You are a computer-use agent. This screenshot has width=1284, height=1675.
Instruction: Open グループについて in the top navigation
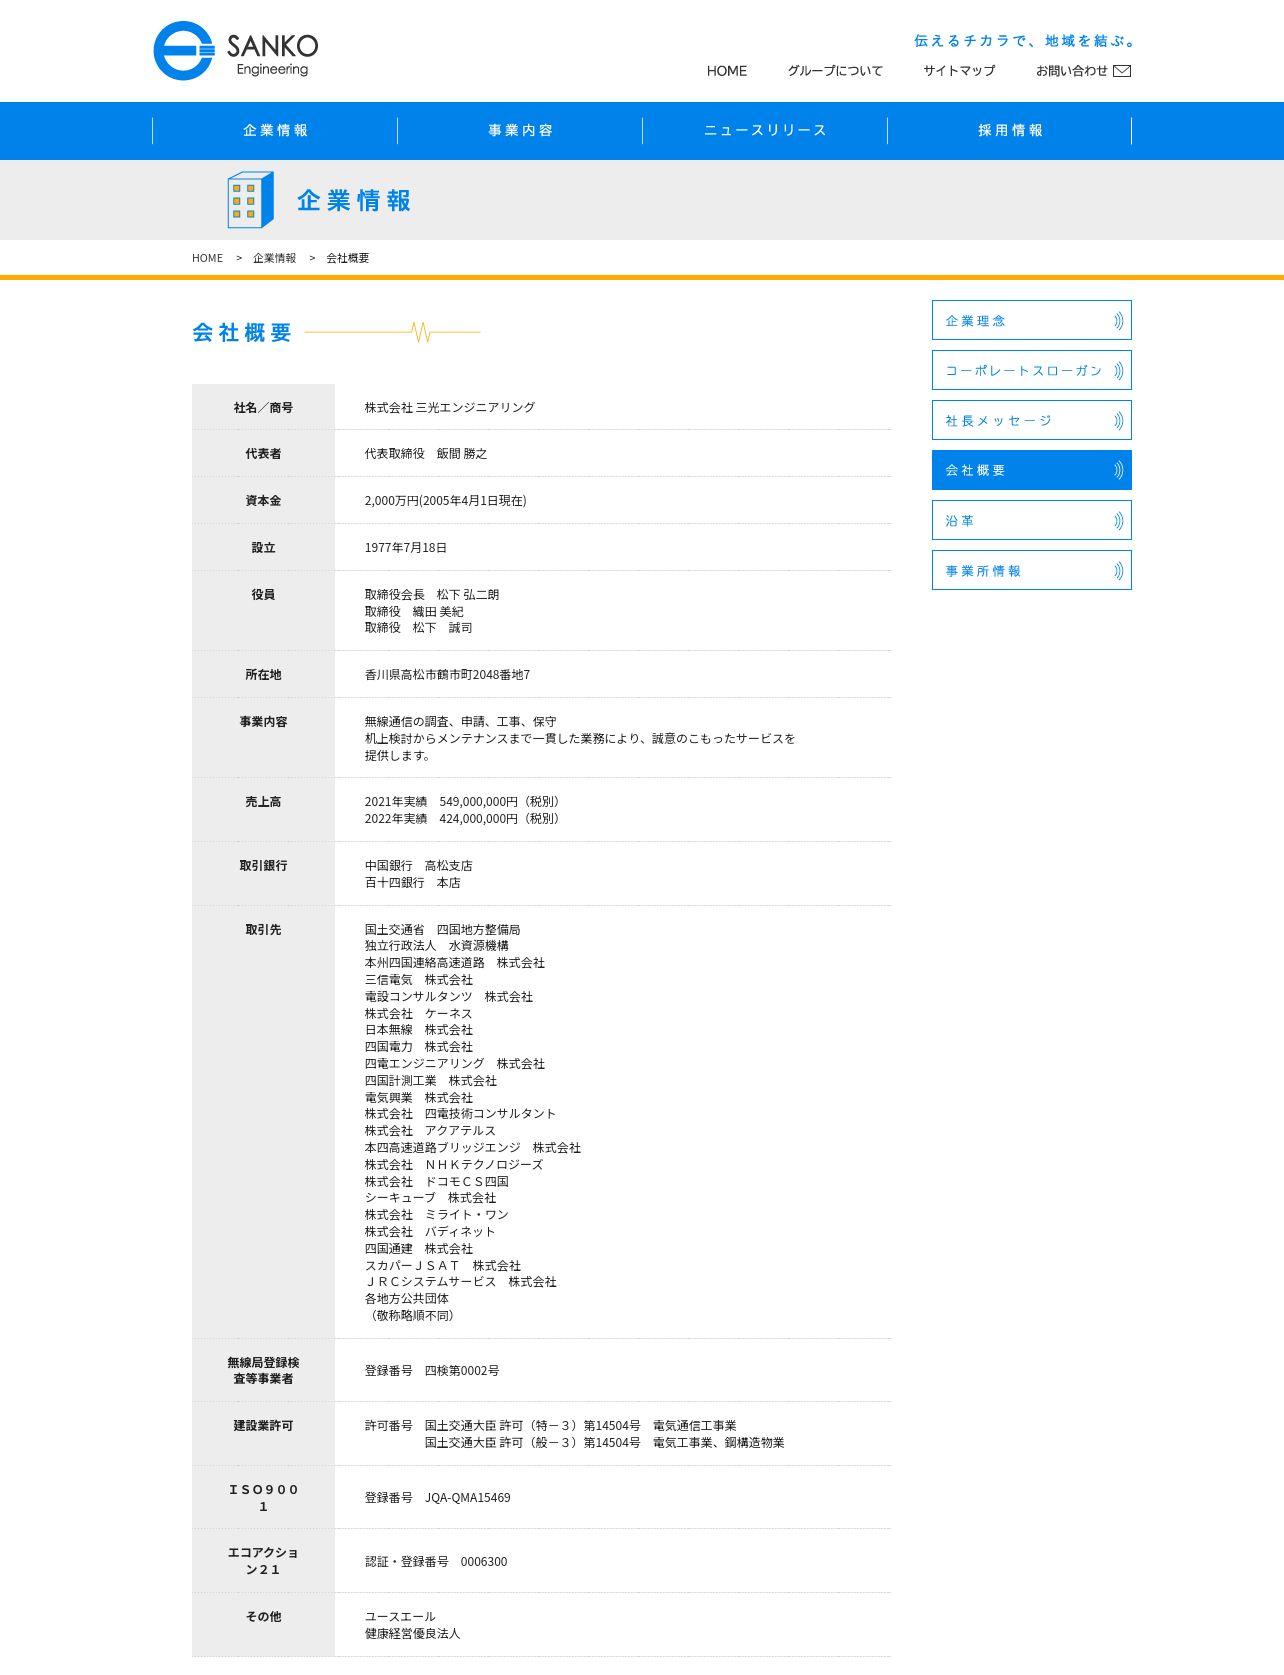point(835,71)
